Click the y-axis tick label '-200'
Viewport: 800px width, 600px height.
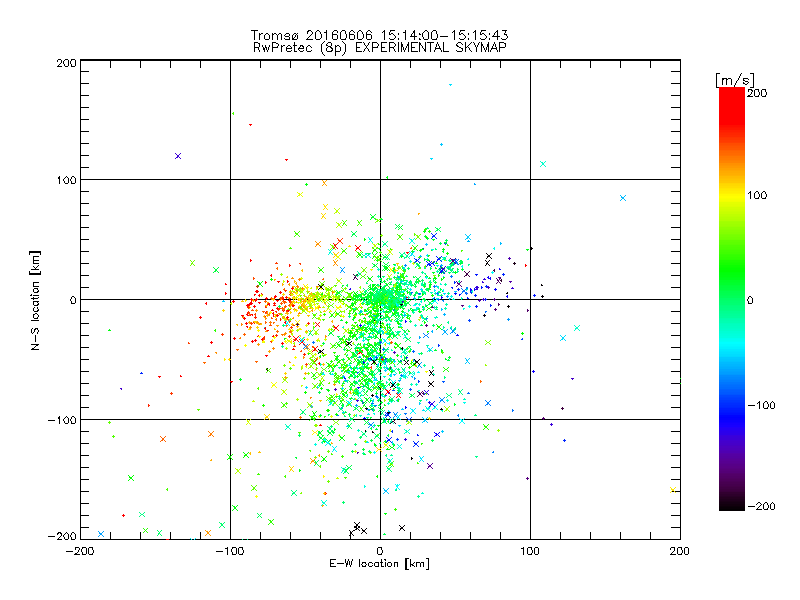(x=62, y=537)
